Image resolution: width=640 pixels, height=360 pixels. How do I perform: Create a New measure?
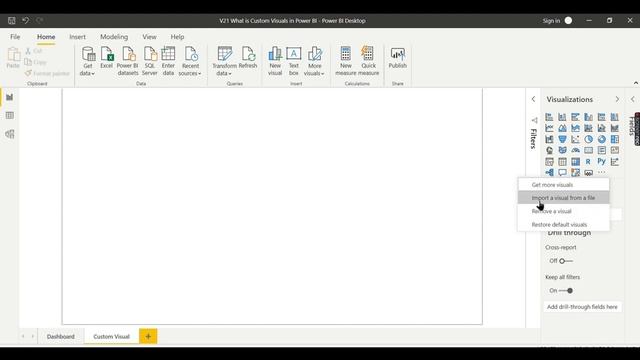(x=346, y=61)
